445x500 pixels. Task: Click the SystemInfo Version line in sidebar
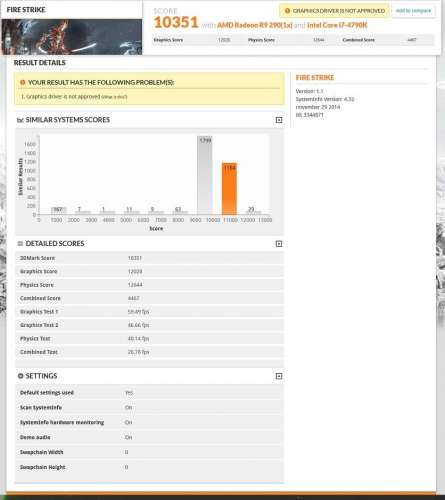[x=325, y=99]
